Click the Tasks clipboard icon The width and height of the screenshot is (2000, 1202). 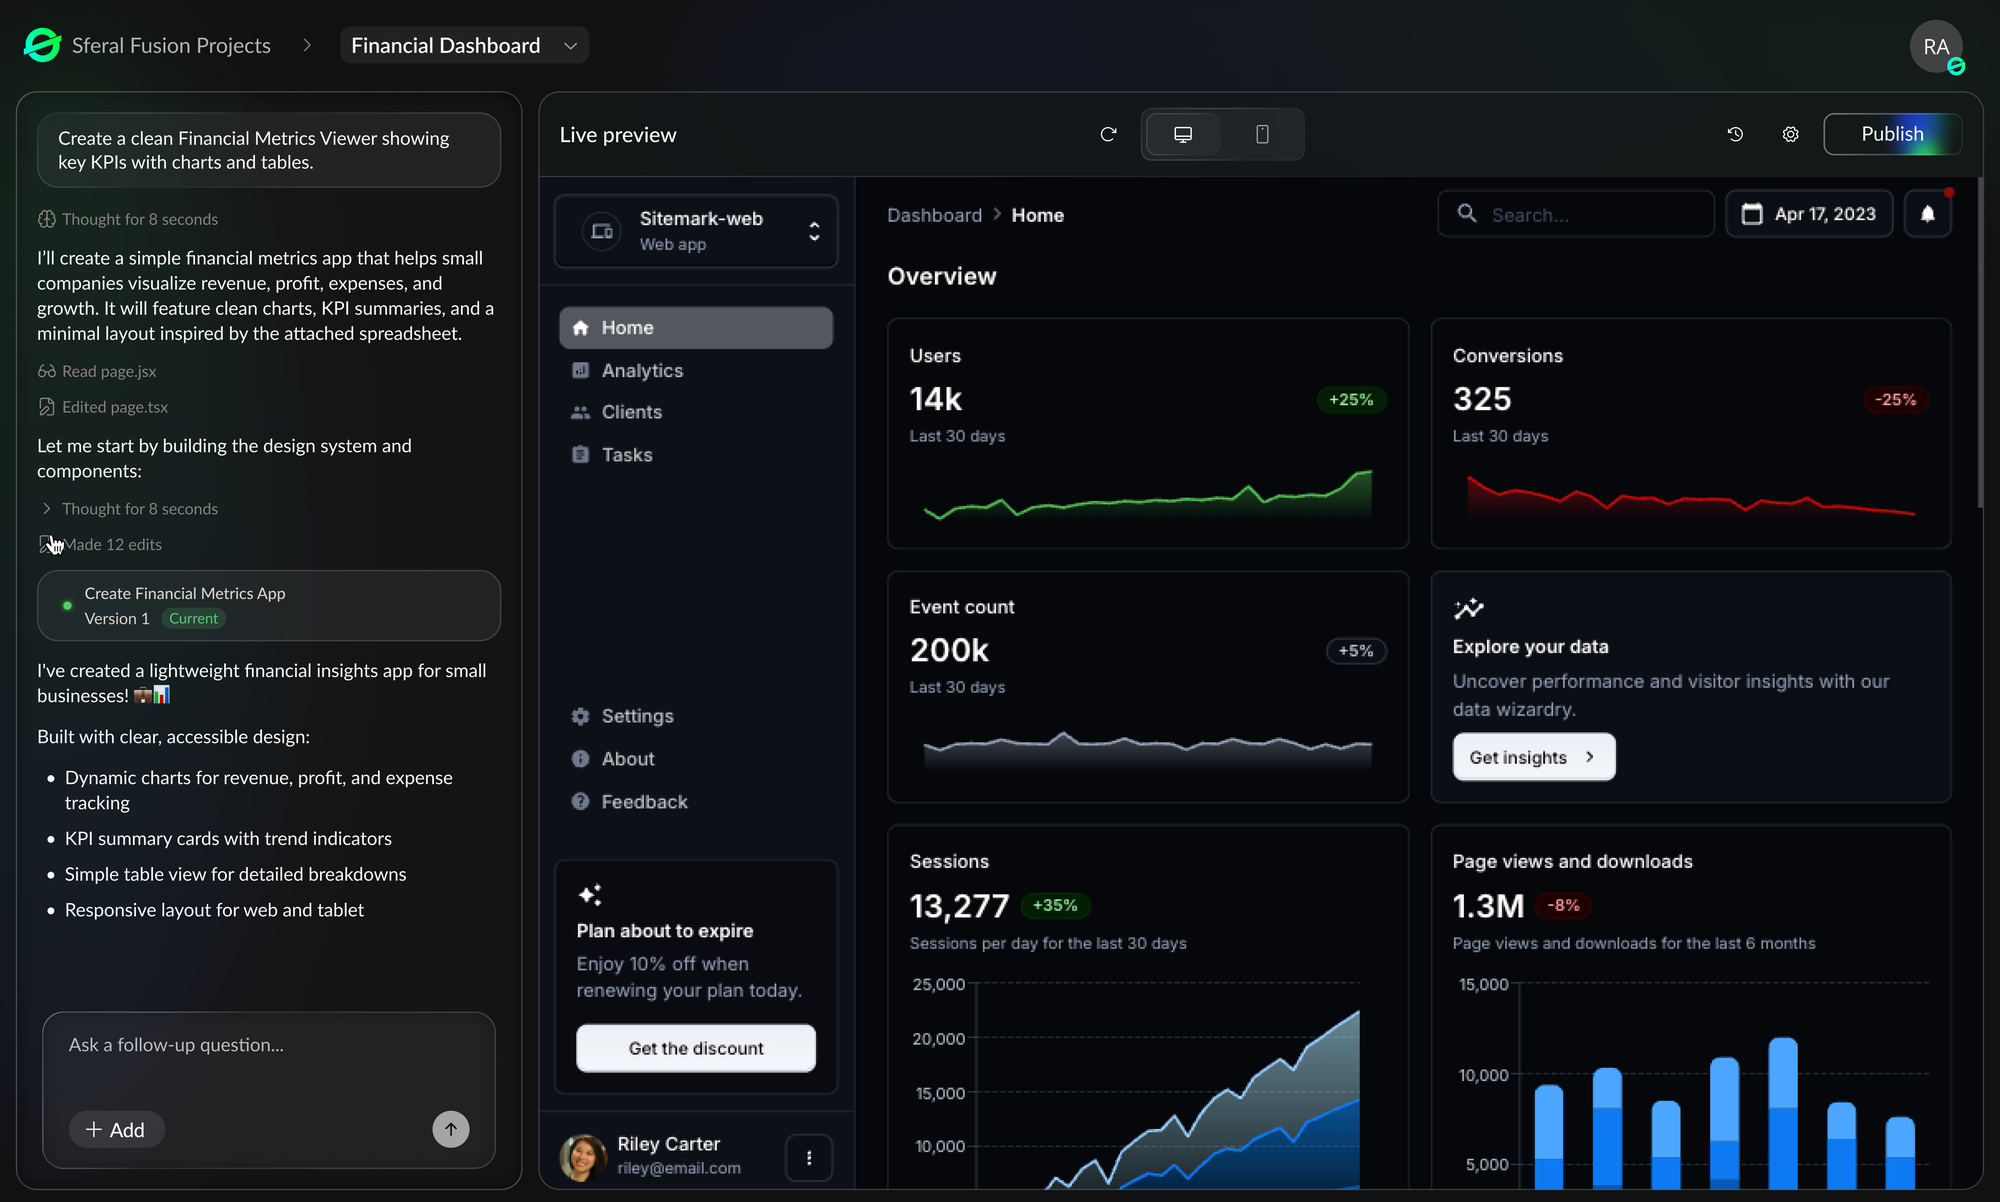(580, 455)
